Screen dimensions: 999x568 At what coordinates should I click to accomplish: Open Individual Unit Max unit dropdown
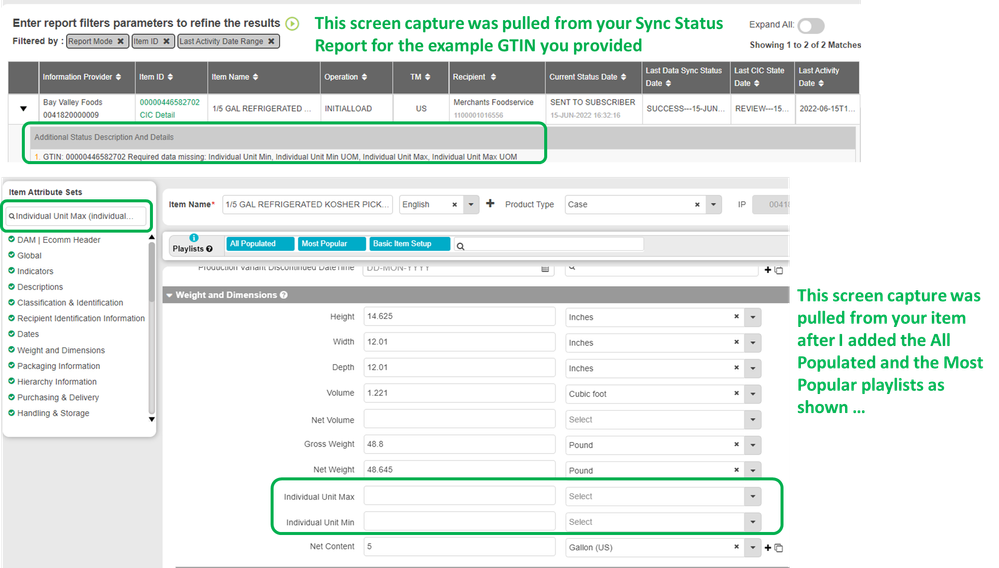752,496
